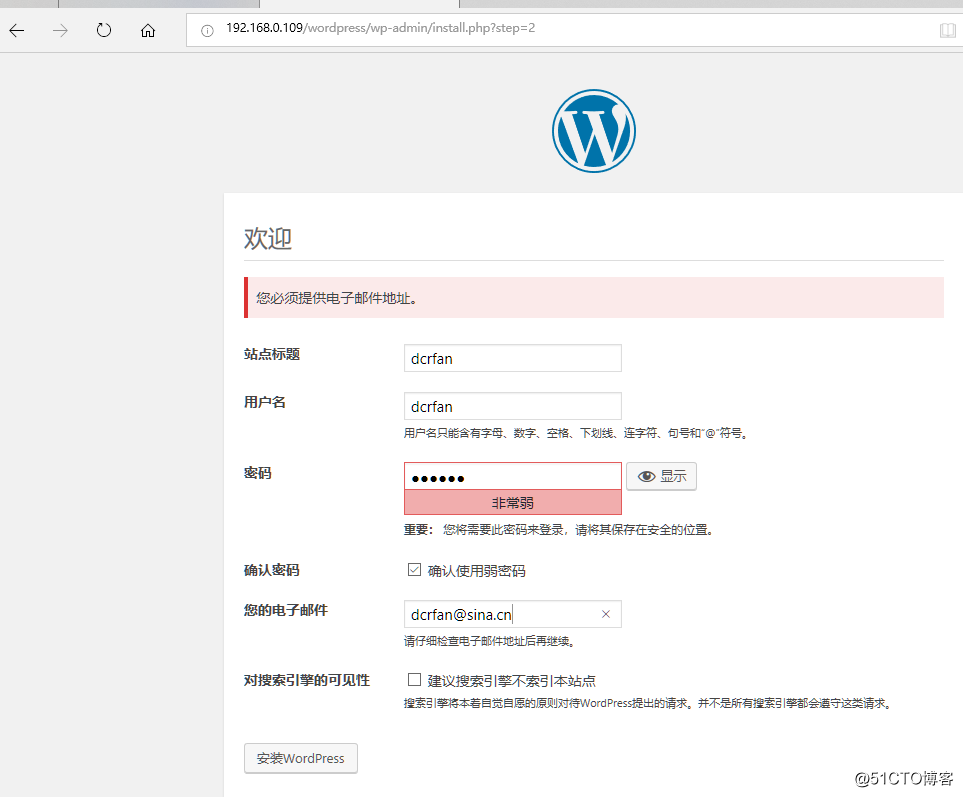The width and height of the screenshot is (963, 797).
Task: Clear email field with X icon
Action: click(606, 614)
